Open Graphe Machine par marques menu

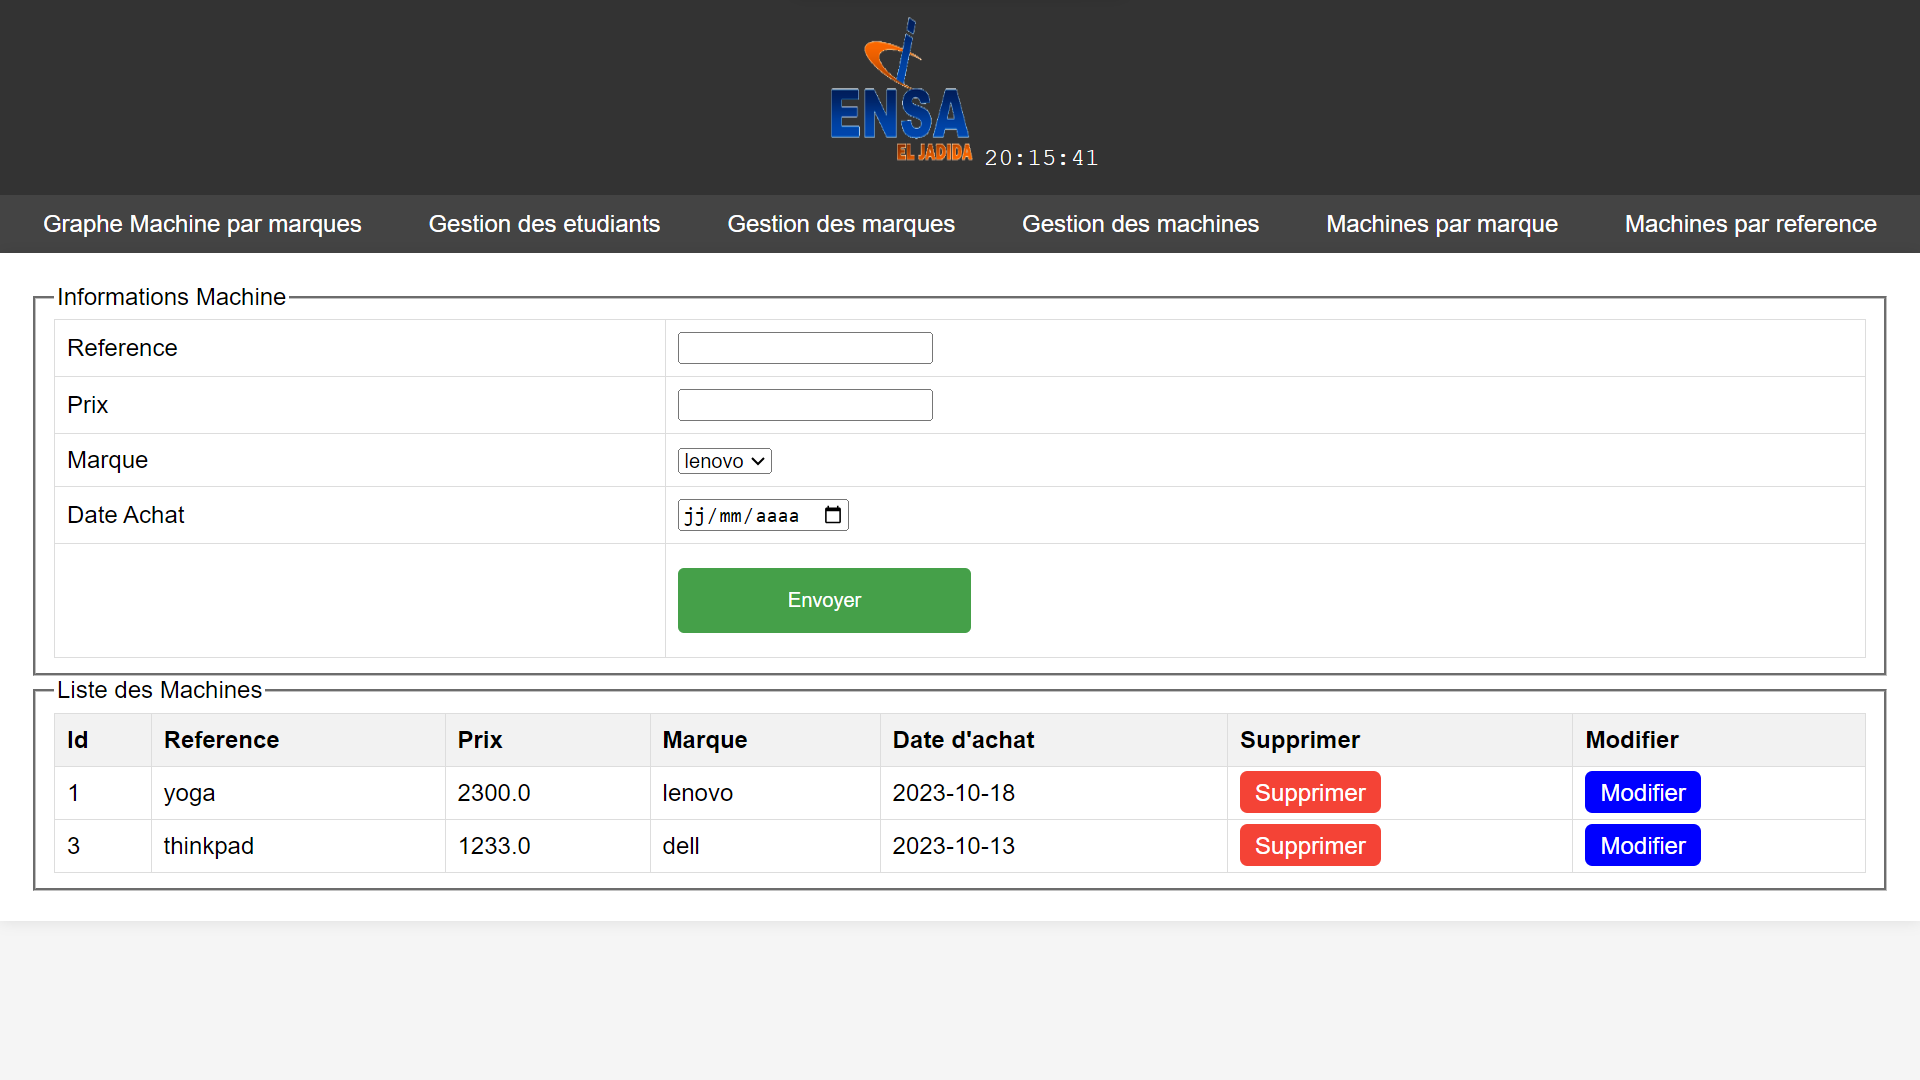pos(202,224)
